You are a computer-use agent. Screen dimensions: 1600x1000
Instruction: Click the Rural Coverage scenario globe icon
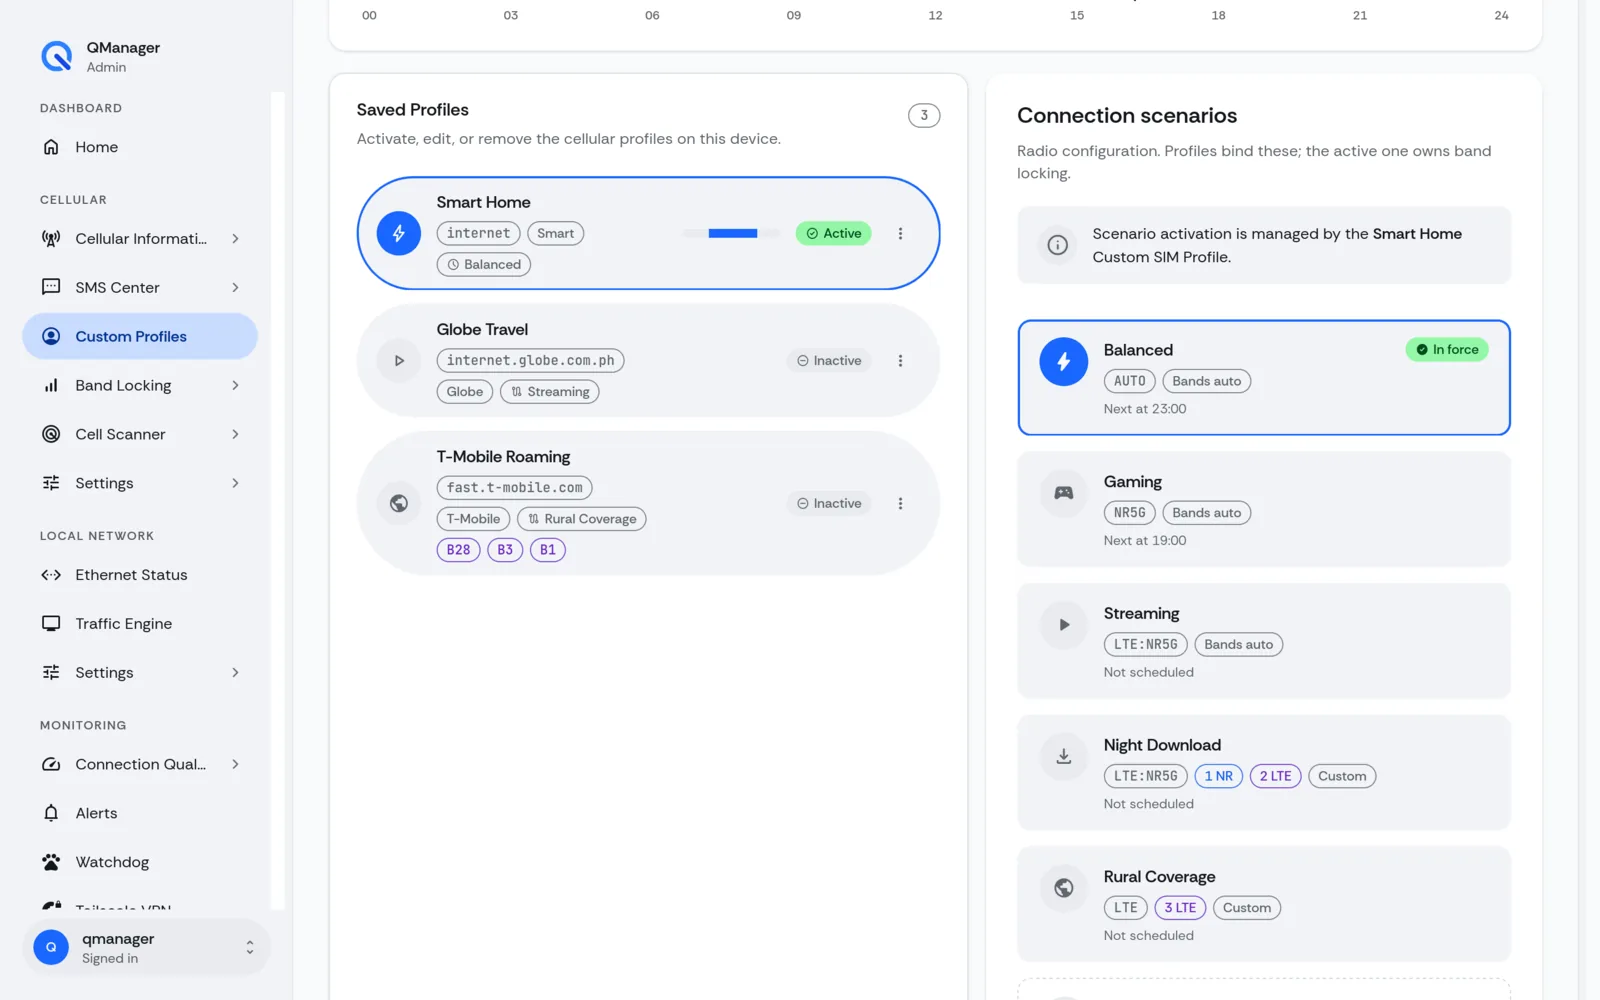pos(1063,888)
